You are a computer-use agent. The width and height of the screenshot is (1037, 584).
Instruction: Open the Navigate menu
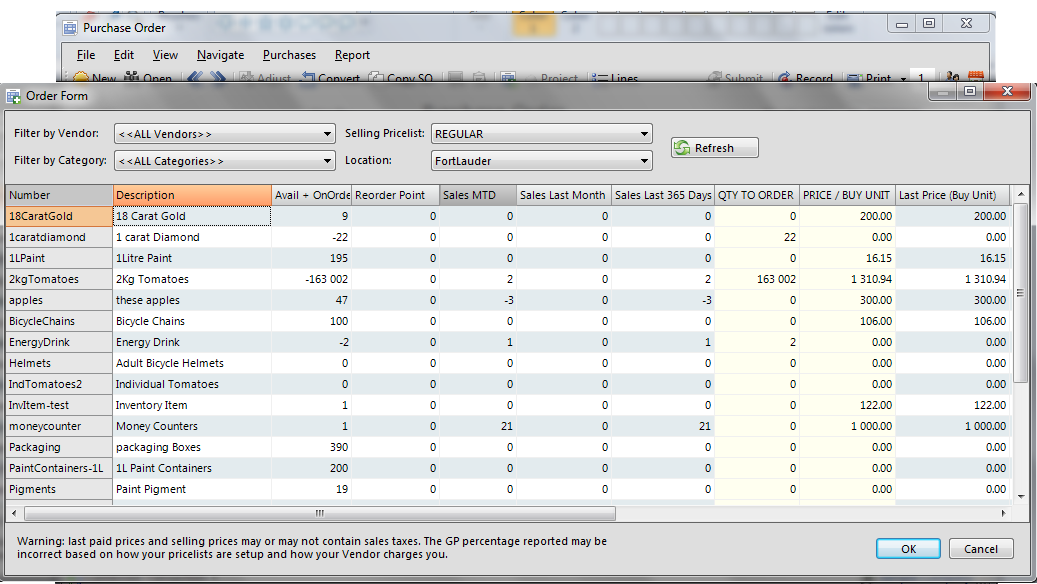click(x=220, y=55)
